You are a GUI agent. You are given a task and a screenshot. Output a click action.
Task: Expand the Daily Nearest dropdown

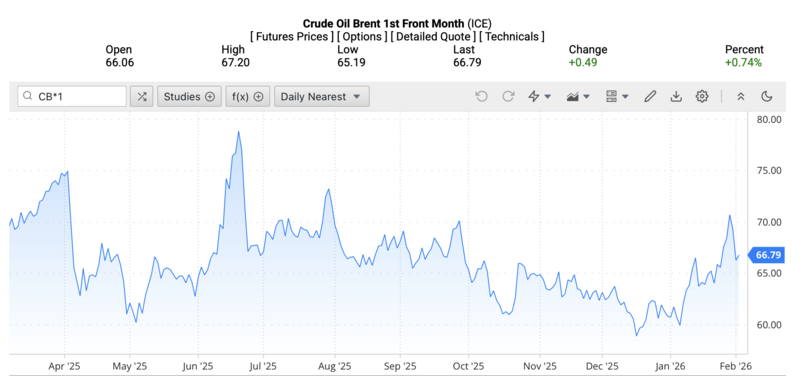[x=321, y=96]
